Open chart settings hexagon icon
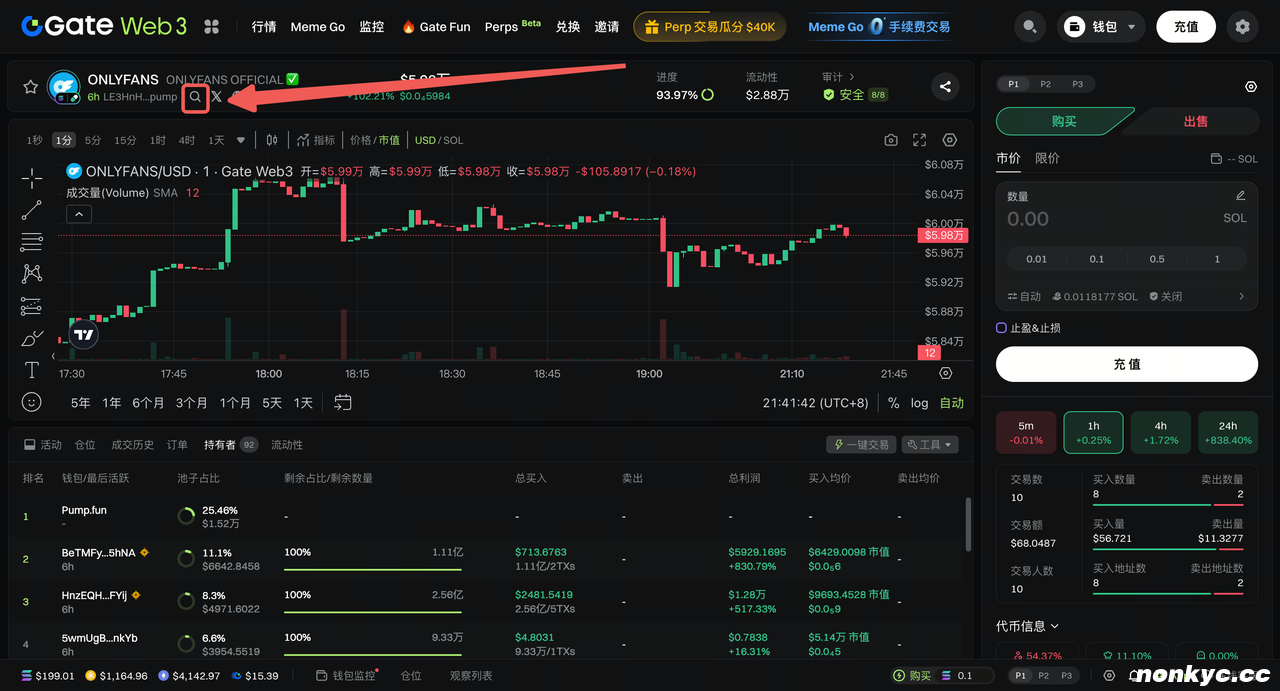Screen dimensions: 1280x691 tap(950, 140)
